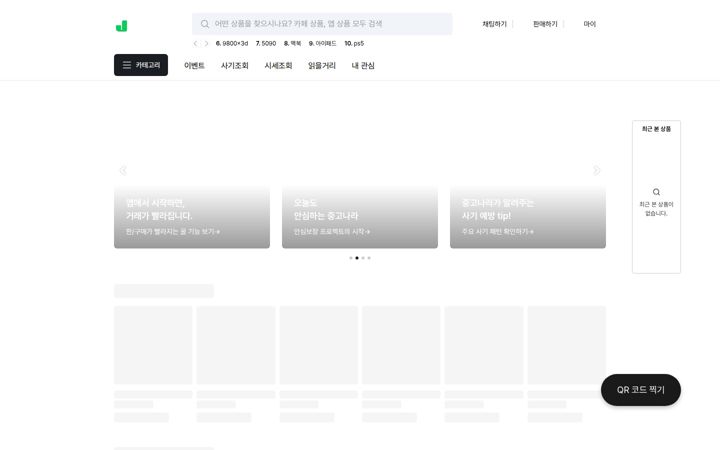The image size is (720, 450).
Task: Open the 마이 menu
Action: click(590, 24)
